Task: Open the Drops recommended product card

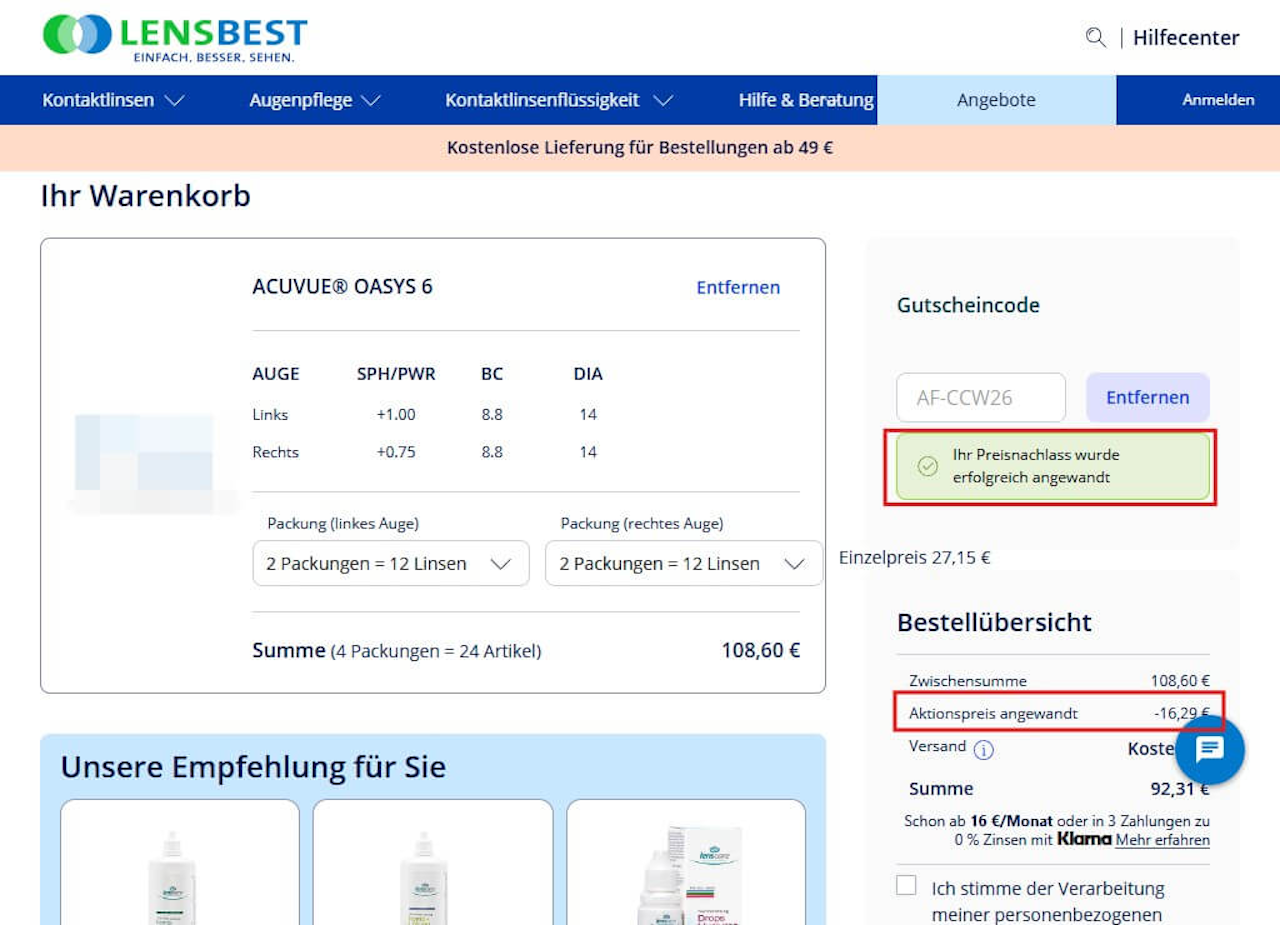Action: point(686,862)
